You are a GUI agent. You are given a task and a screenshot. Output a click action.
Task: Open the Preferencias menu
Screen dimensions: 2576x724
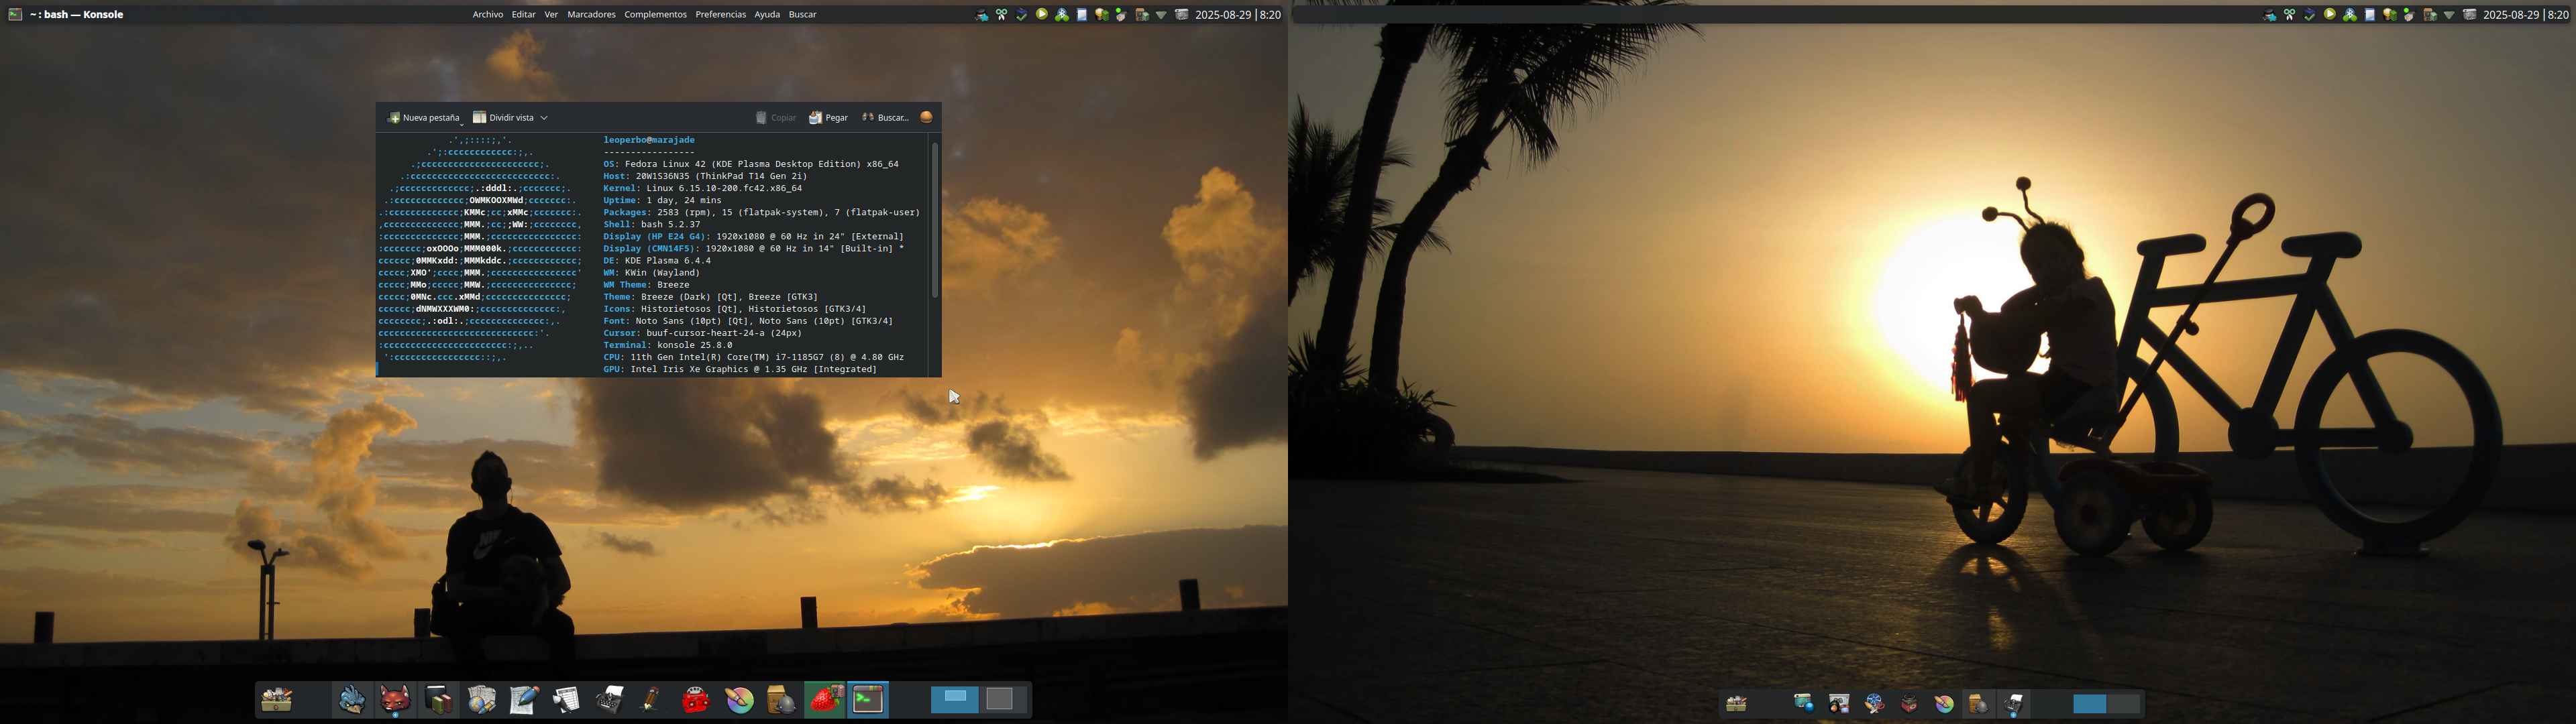click(720, 15)
